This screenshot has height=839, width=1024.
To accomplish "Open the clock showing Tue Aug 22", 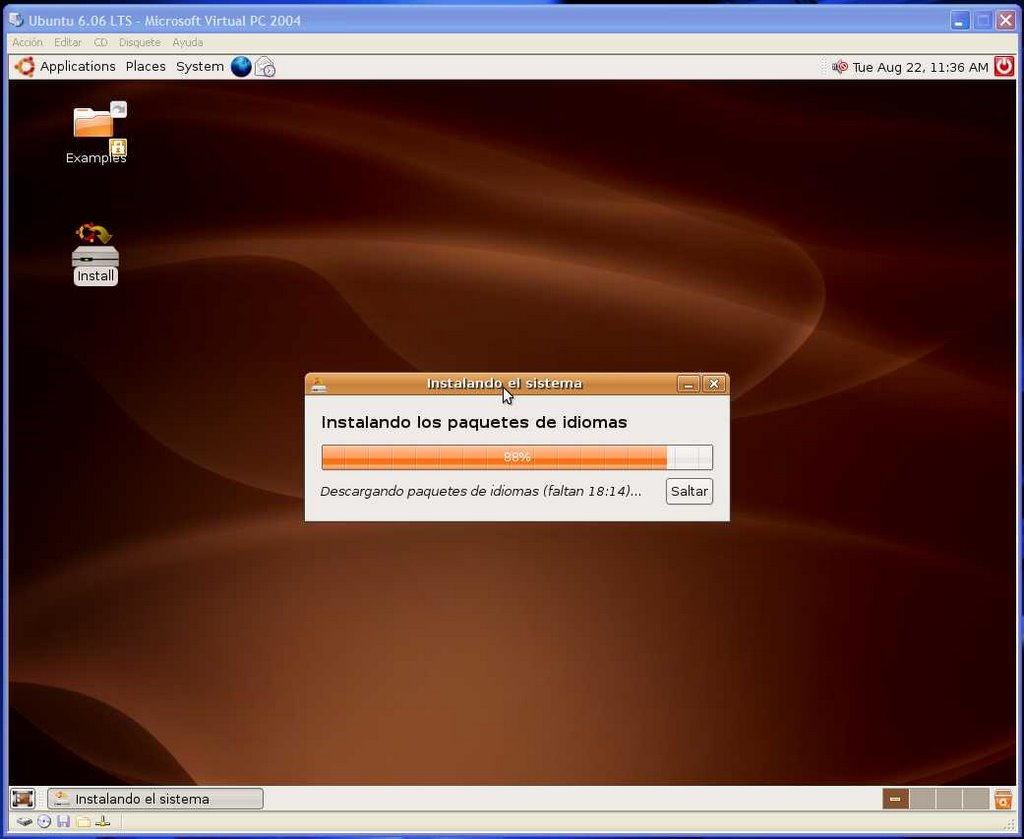I will click(920, 67).
